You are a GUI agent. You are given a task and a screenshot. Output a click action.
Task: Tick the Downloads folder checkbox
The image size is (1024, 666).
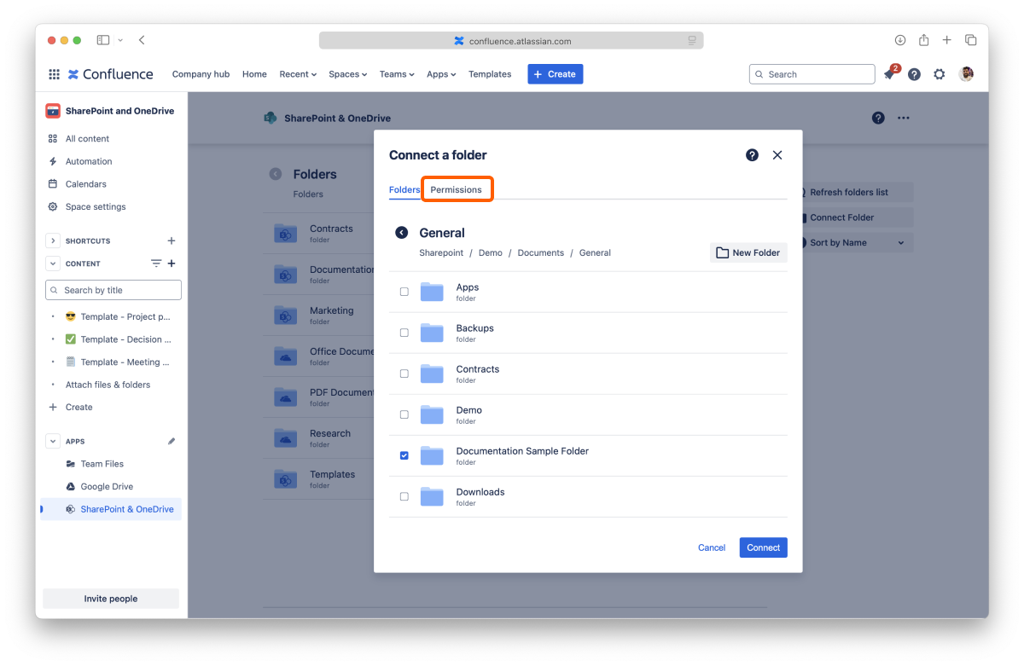coord(404,497)
